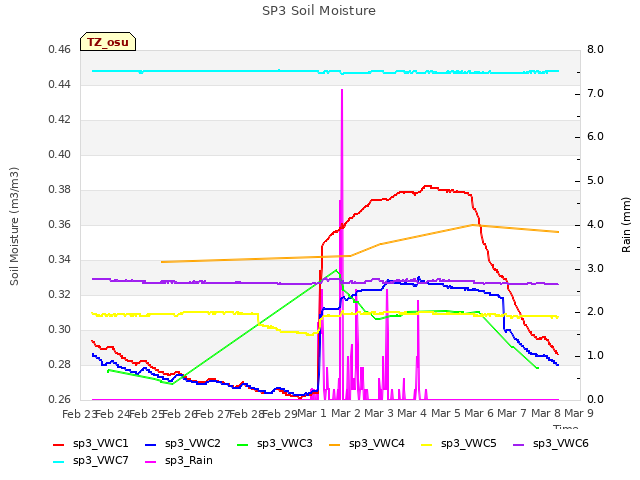The image size is (640, 480).
Task: Click the orange sp3_VWC4 legend swatch
Action: [x=335, y=444]
